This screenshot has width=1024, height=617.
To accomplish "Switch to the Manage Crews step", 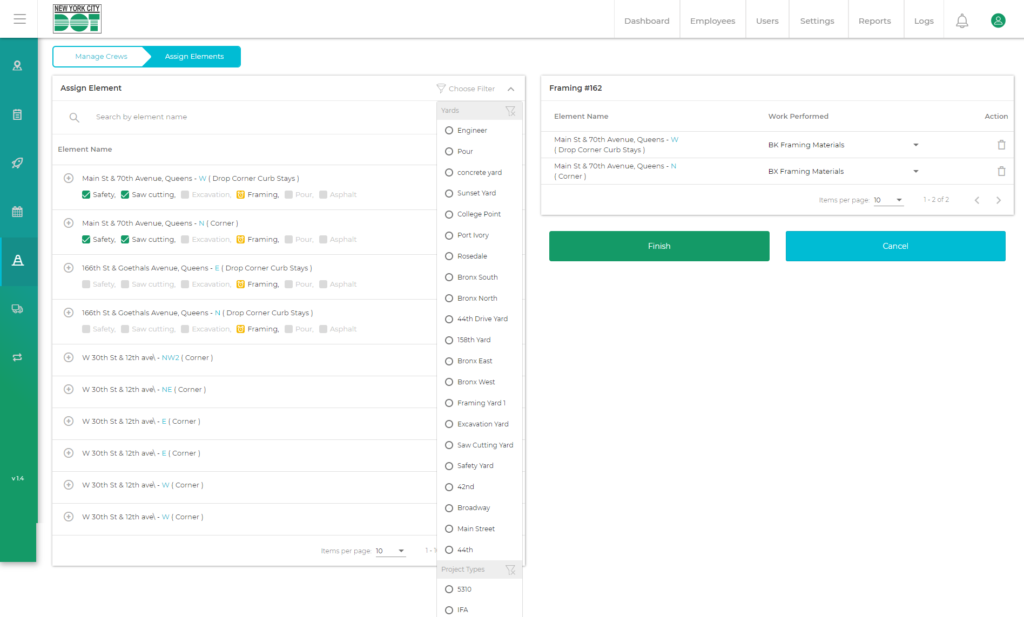I will [101, 57].
